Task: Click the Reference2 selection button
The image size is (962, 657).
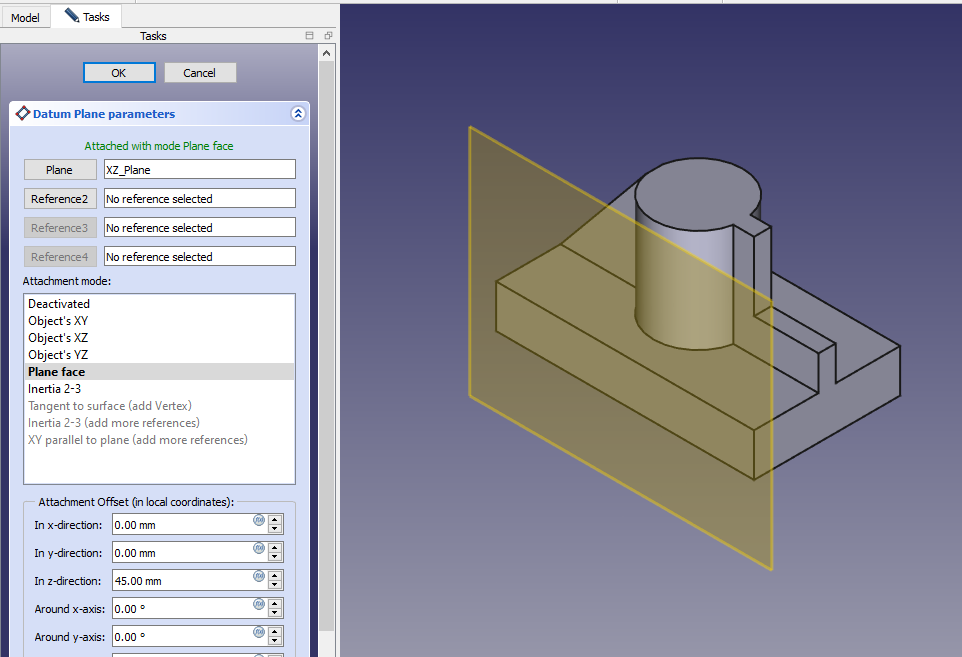Action: coord(61,199)
